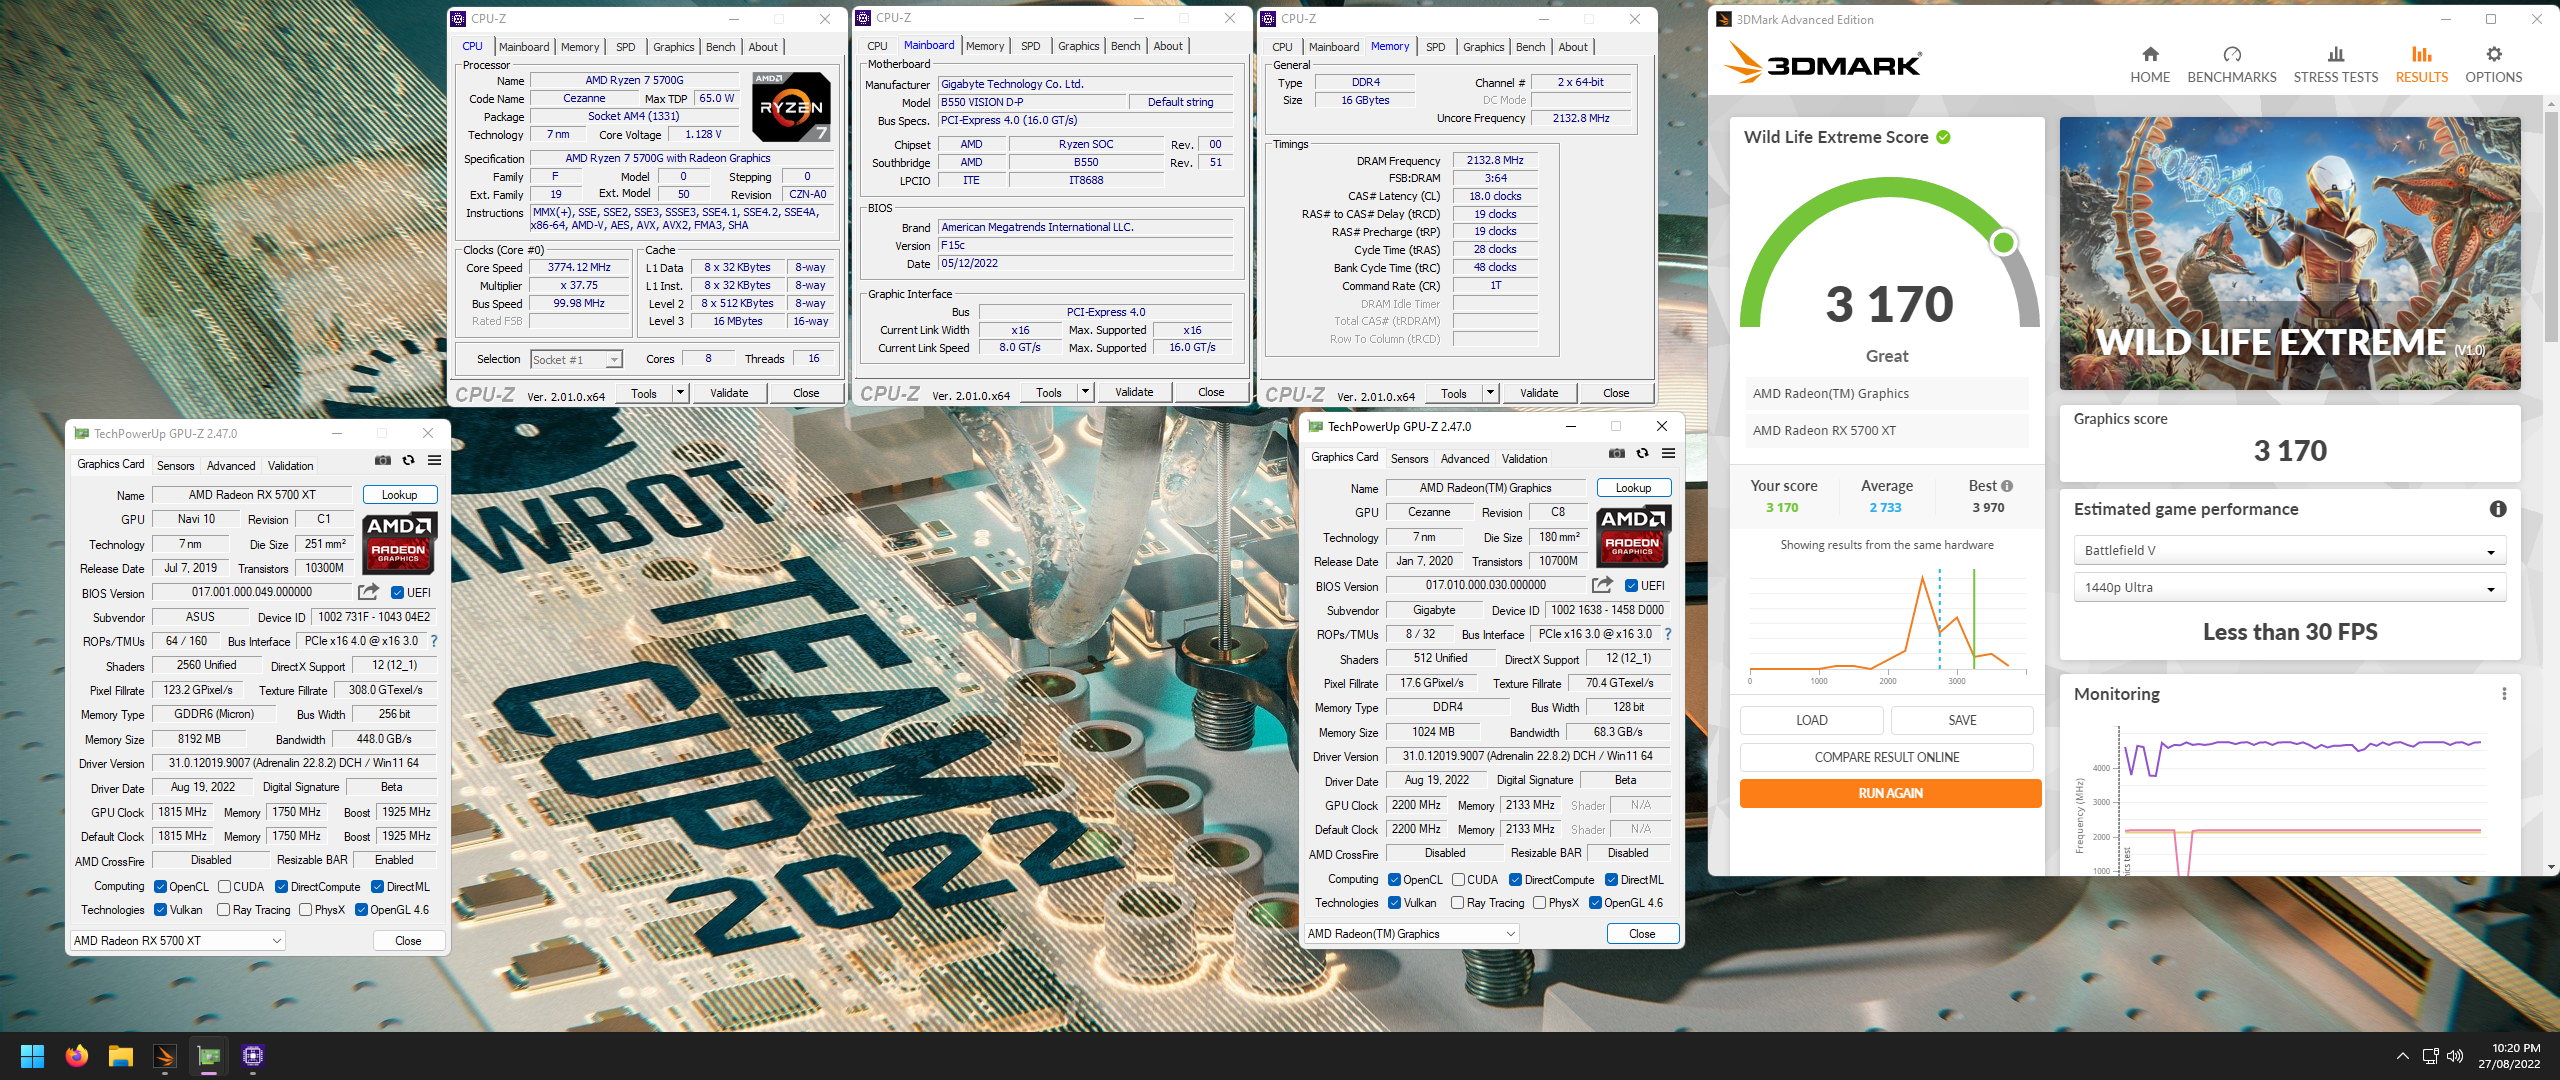The image size is (2560, 1080).
Task: Toggle Vulkan checkbox in RX 5700 XT GPU-Z
Action: pyautogui.click(x=160, y=910)
